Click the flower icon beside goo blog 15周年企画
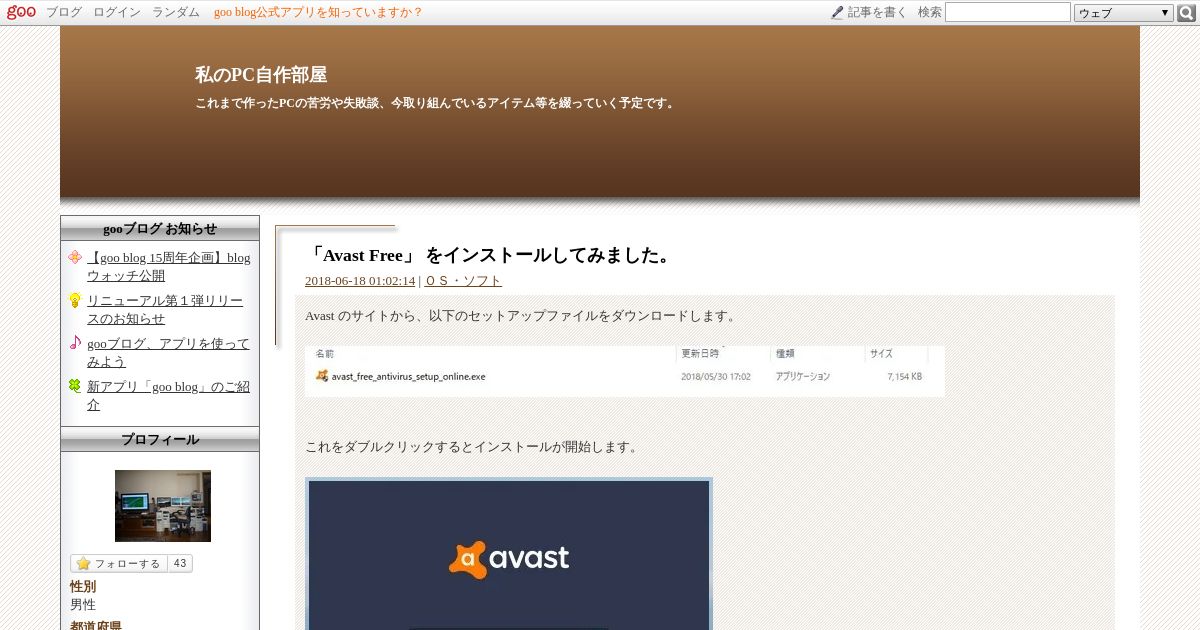The width and height of the screenshot is (1200, 630). [75, 257]
